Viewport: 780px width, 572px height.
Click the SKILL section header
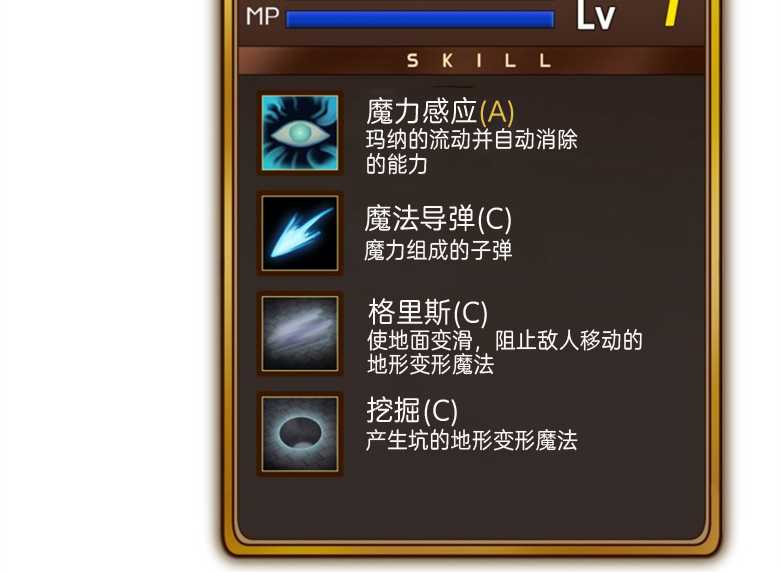tap(479, 61)
